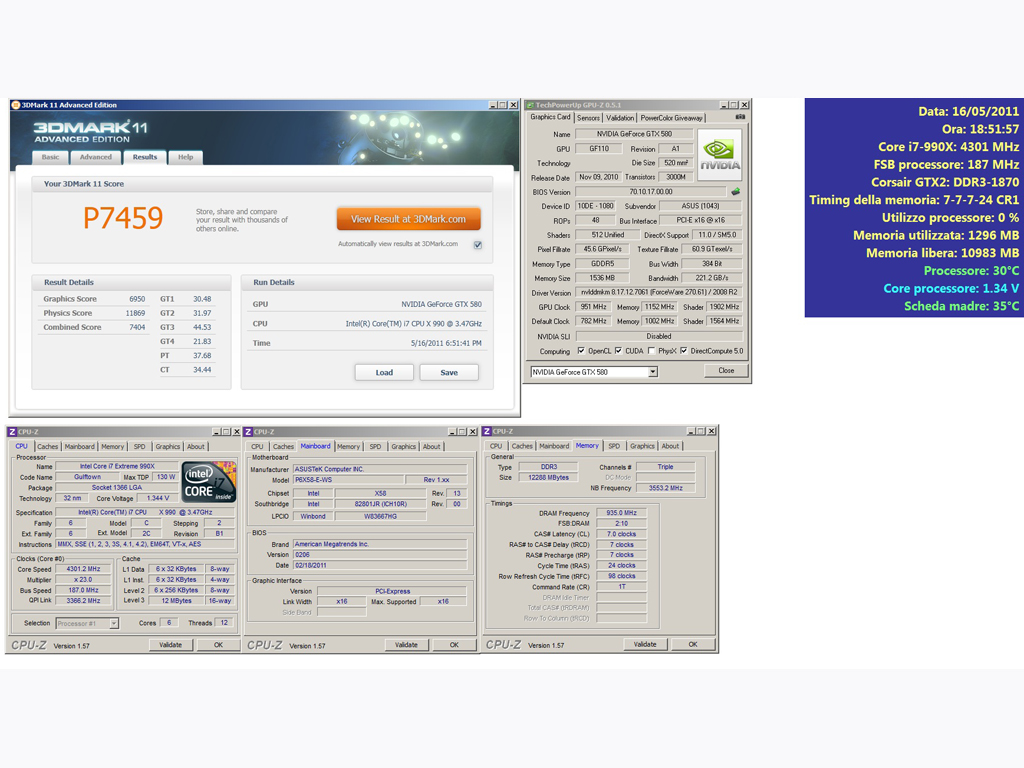Image resolution: width=1024 pixels, height=768 pixels.
Task: Toggle PhysX checkbox in GPU-Z
Action: tap(651, 351)
